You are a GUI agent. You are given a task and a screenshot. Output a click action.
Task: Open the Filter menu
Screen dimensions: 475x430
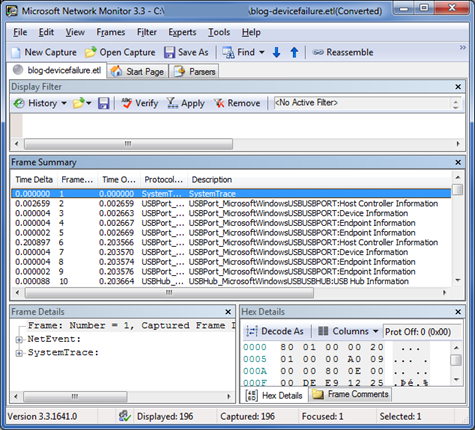tap(147, 32)
